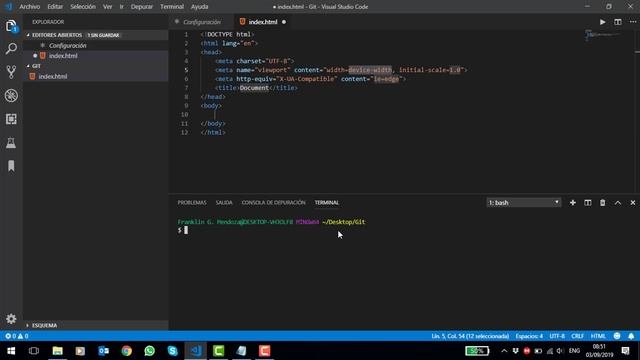The width and height of the screenshot is (640, 360).
Task: Change end of line sequence CRLF
Action: [x=577, y=336]
